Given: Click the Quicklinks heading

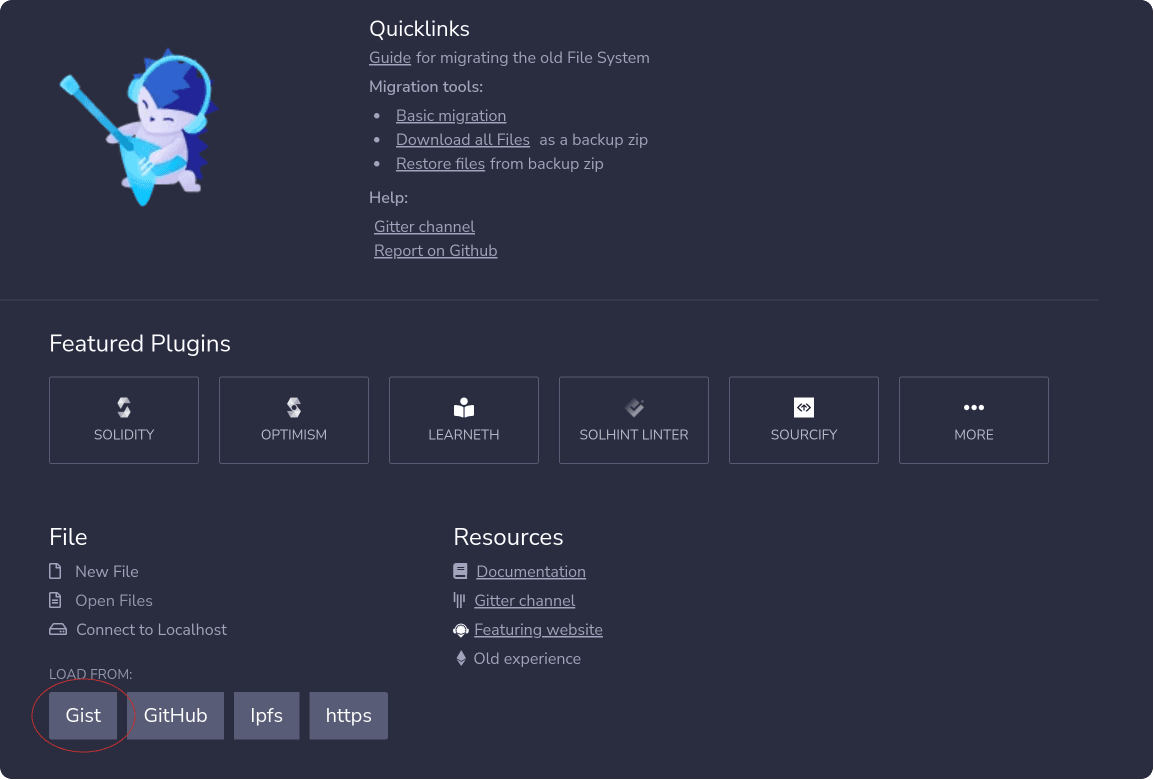Looking at the screenshot, I should tap(420, 29).
